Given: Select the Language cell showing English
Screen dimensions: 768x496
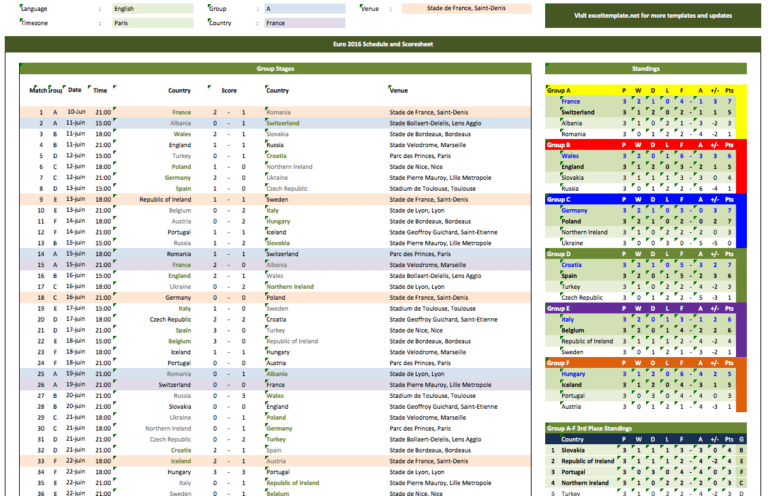Looking at the screenshot, I should click(153, 9).
